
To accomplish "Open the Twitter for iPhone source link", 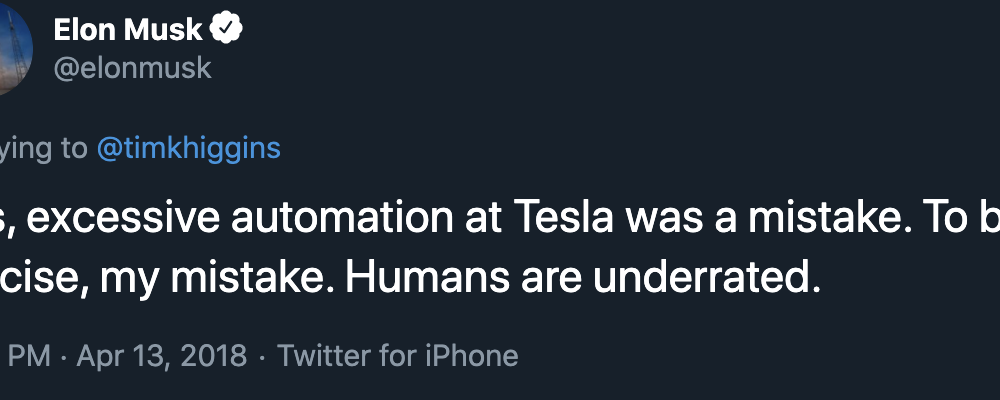I will tap(397, 355).
